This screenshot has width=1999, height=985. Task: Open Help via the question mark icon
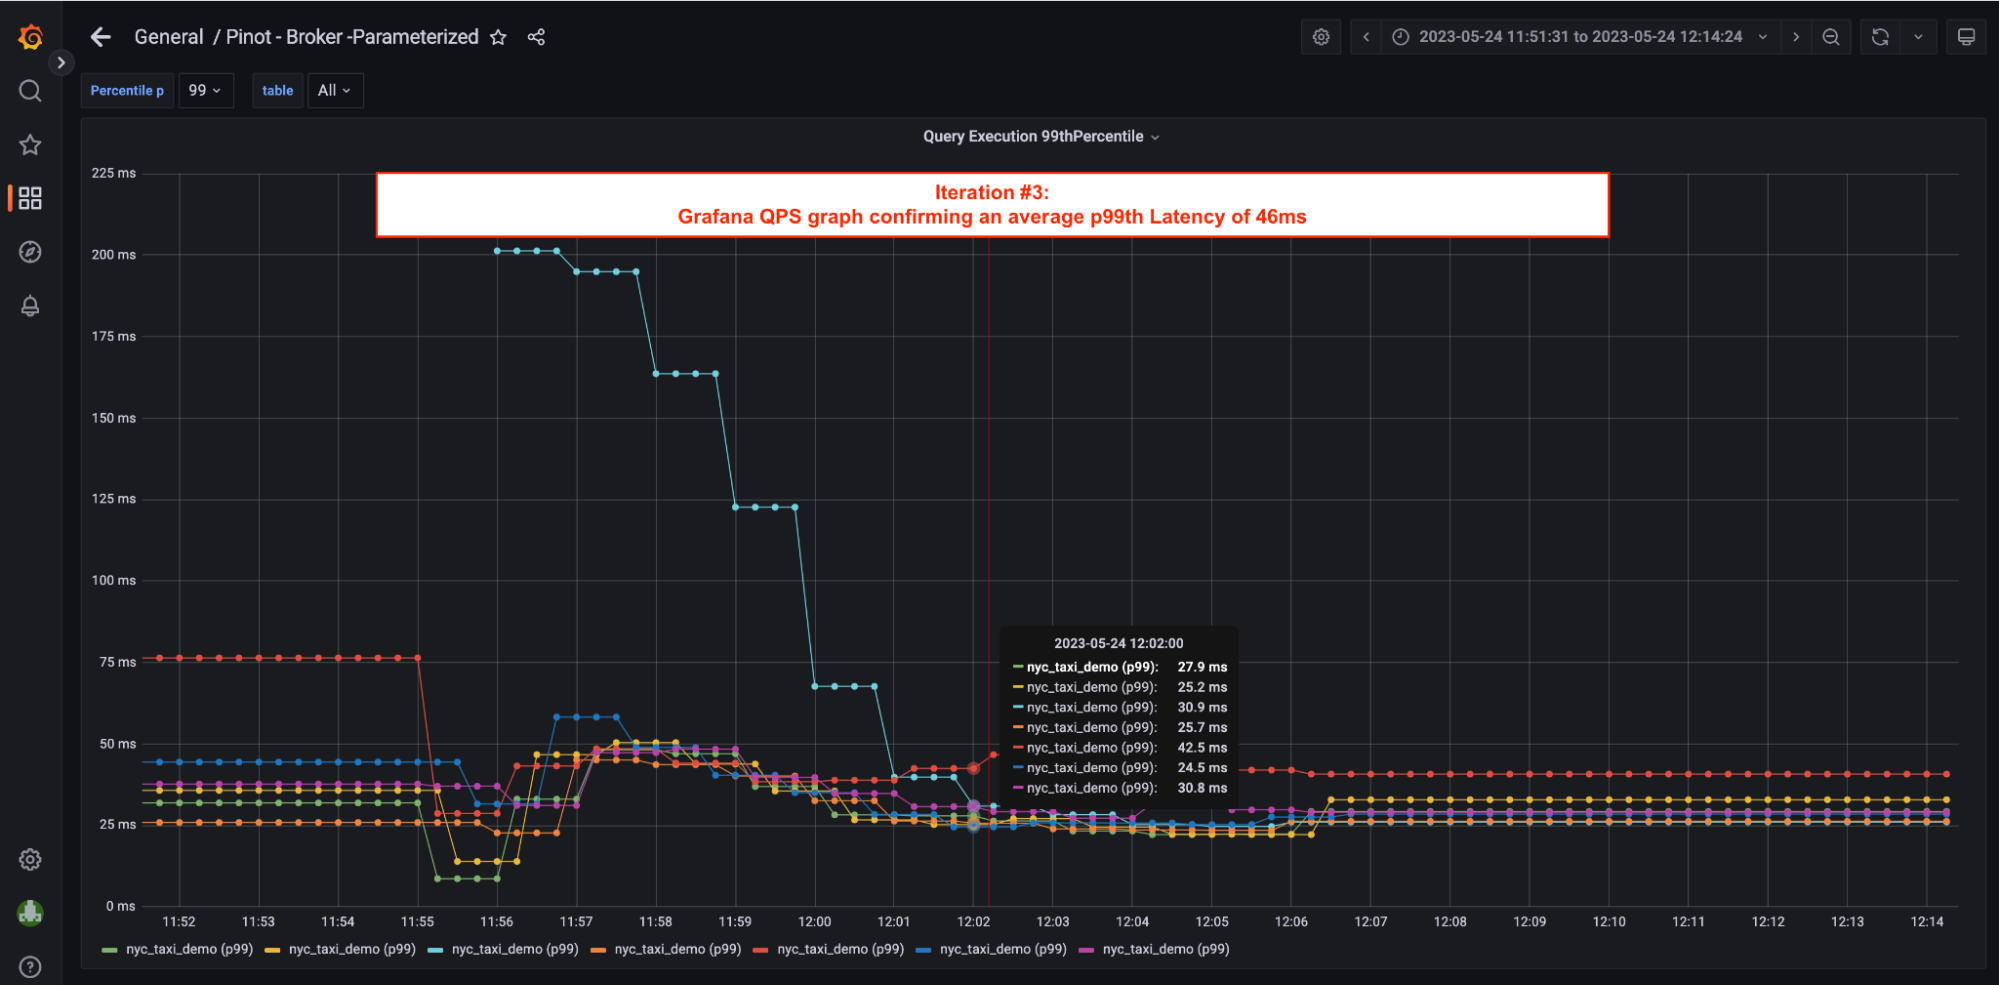(30, 966)
